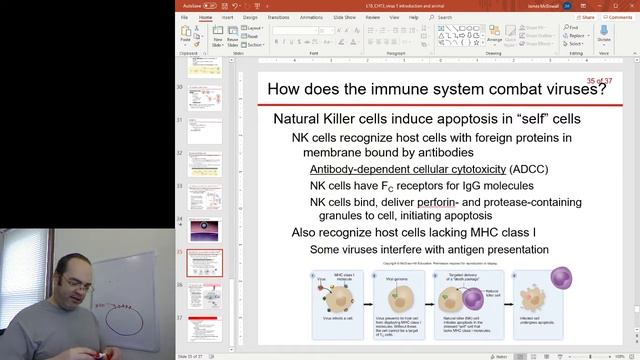Viewport: 640px width, 360px height.
Task: Select the text box shape icon
Action: coord(441,29)
